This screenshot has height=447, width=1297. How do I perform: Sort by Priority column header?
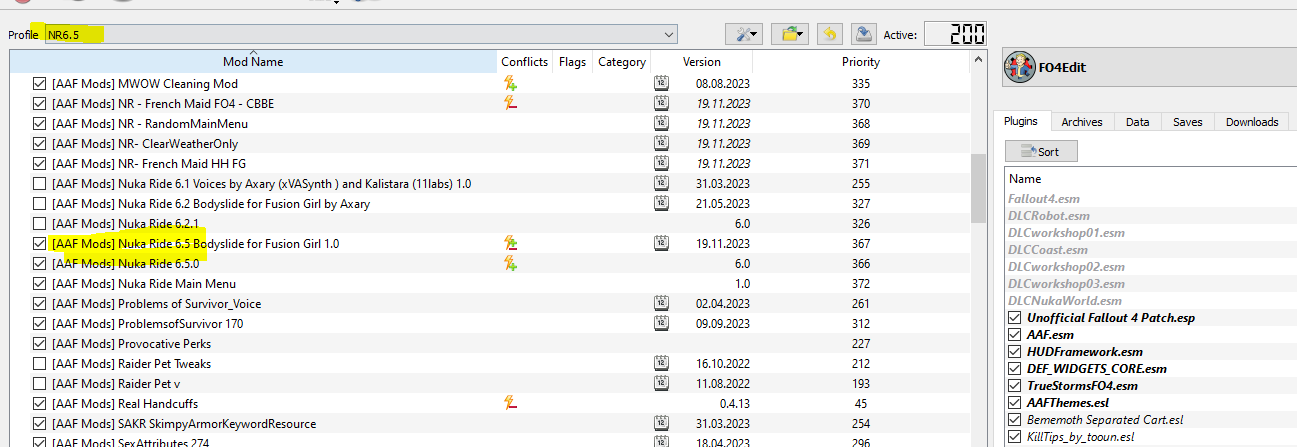point(861,61)
